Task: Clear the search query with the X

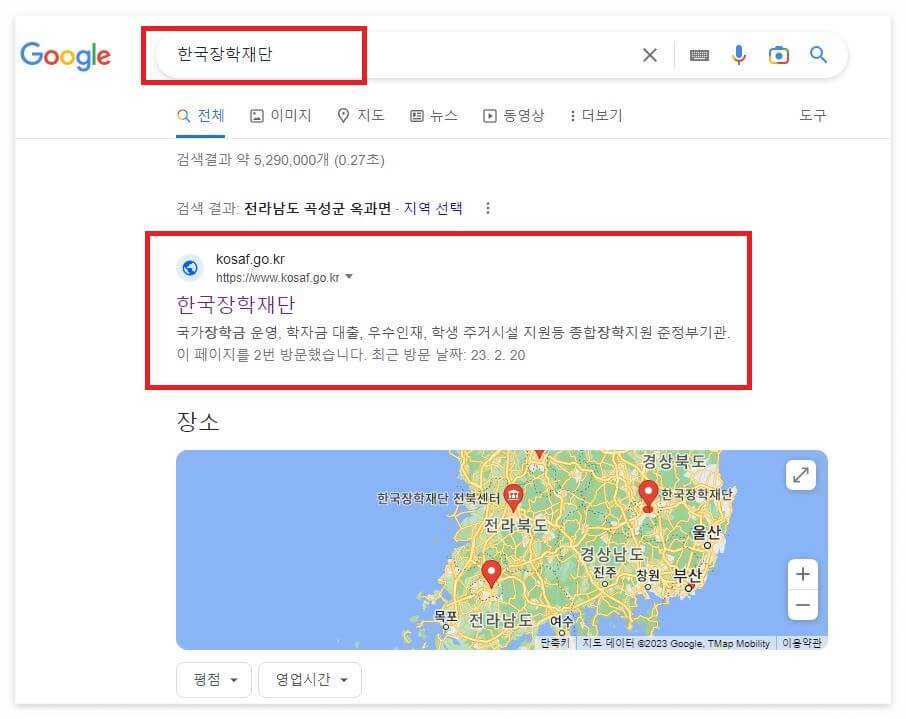Action: [649, 55]
